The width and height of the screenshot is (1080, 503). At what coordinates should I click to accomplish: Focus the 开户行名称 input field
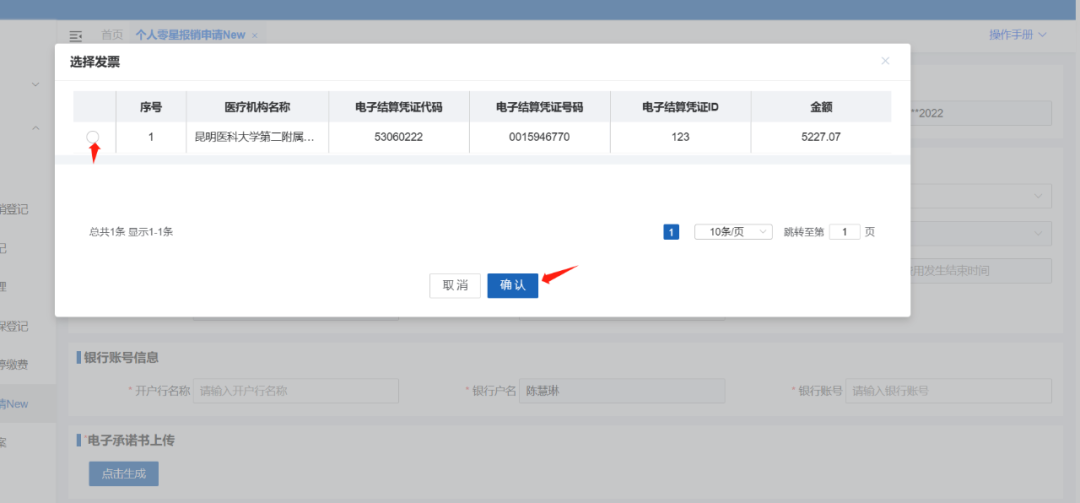(x=296, y=391)
